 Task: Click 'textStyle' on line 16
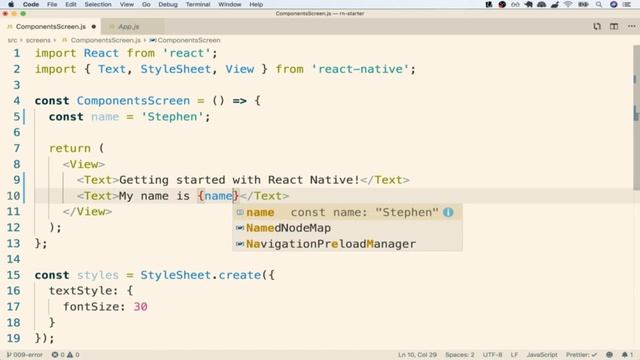(81, 291)
